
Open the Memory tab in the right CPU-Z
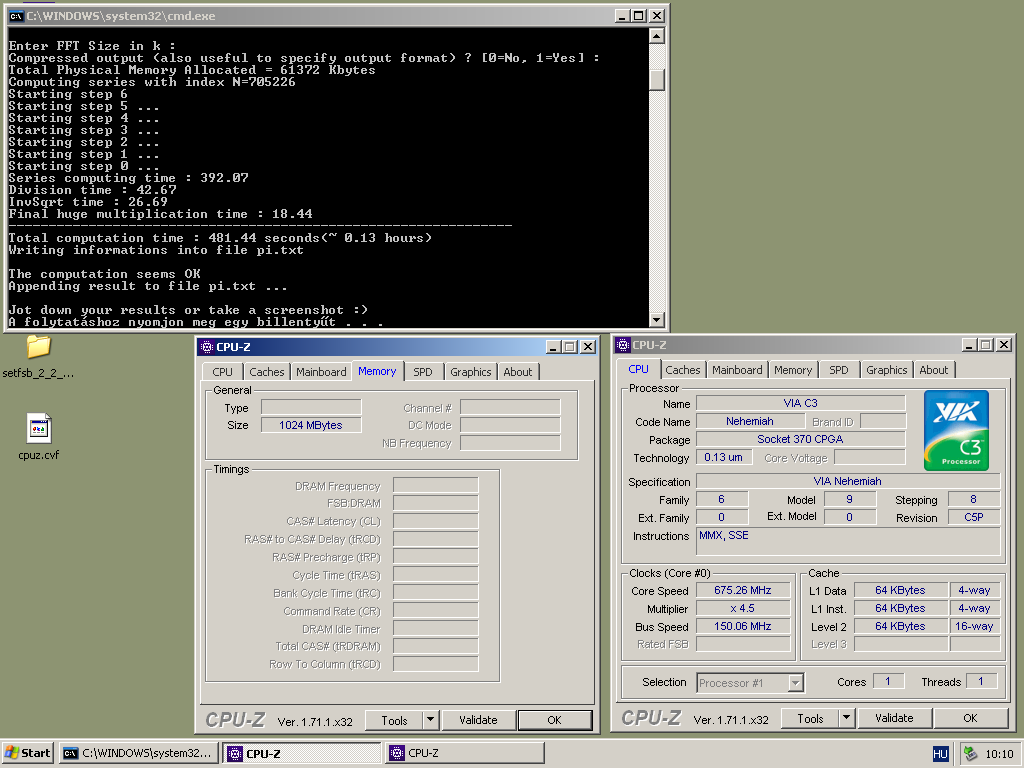pyautogui.click(x=793, y=370)
